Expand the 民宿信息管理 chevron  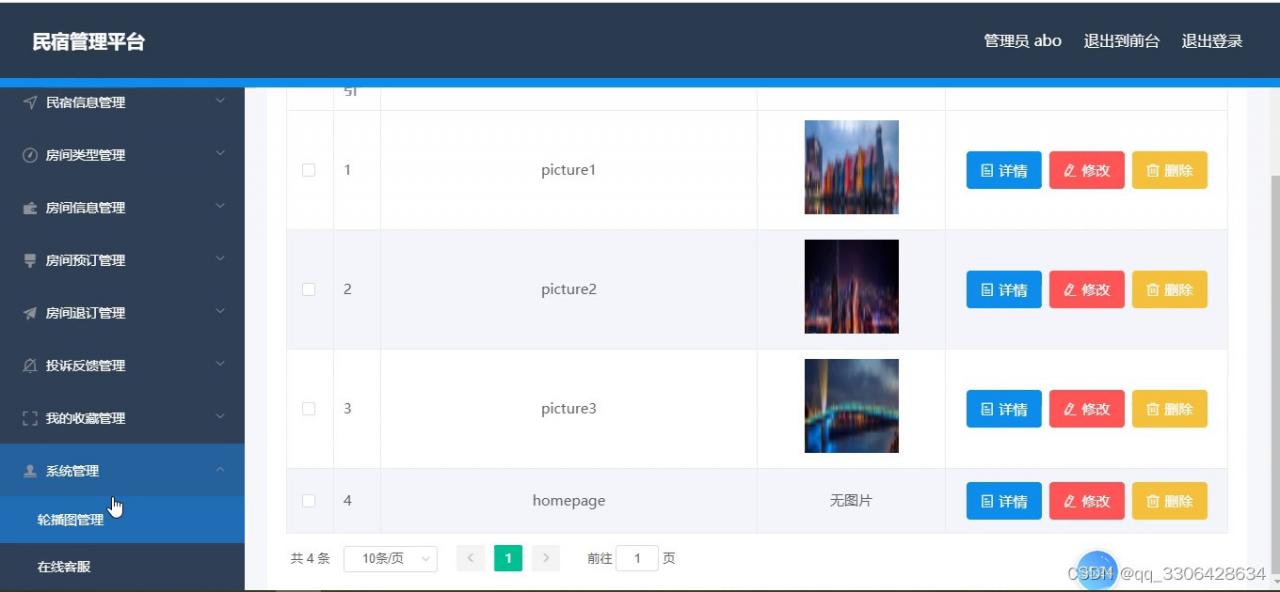(x=221, y=100)
